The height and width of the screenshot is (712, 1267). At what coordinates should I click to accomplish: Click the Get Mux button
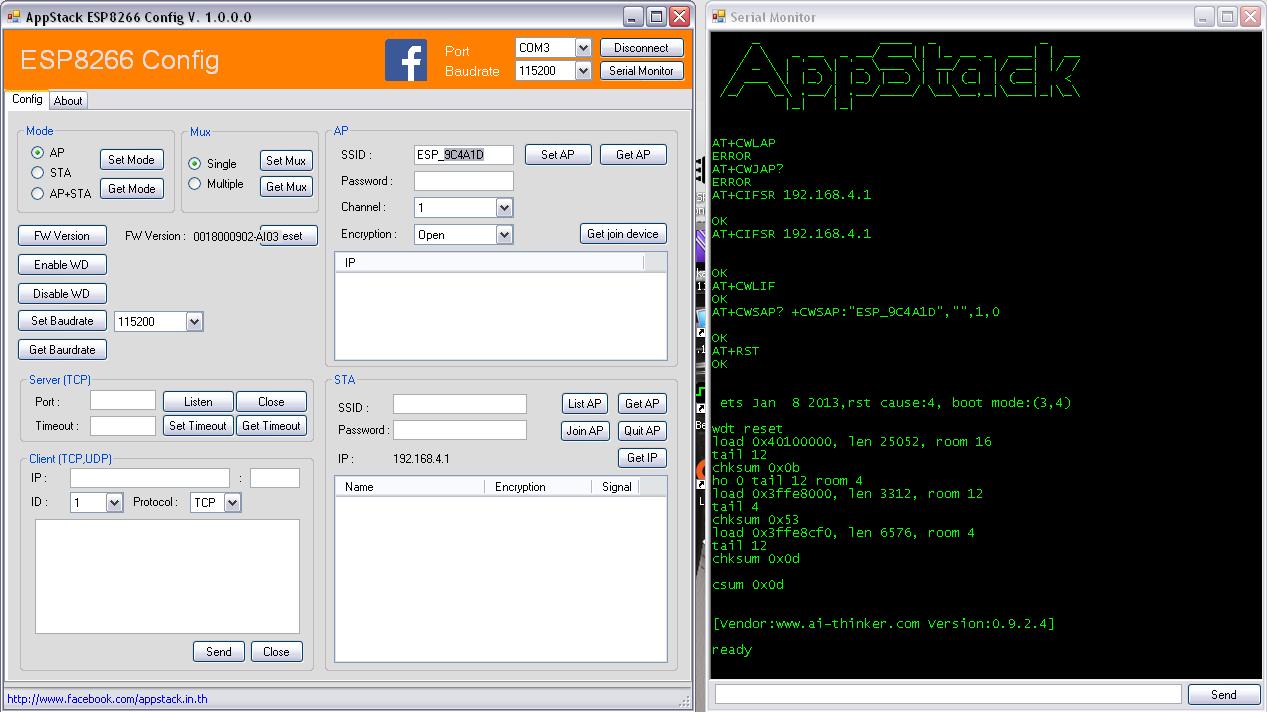point(286,187)
